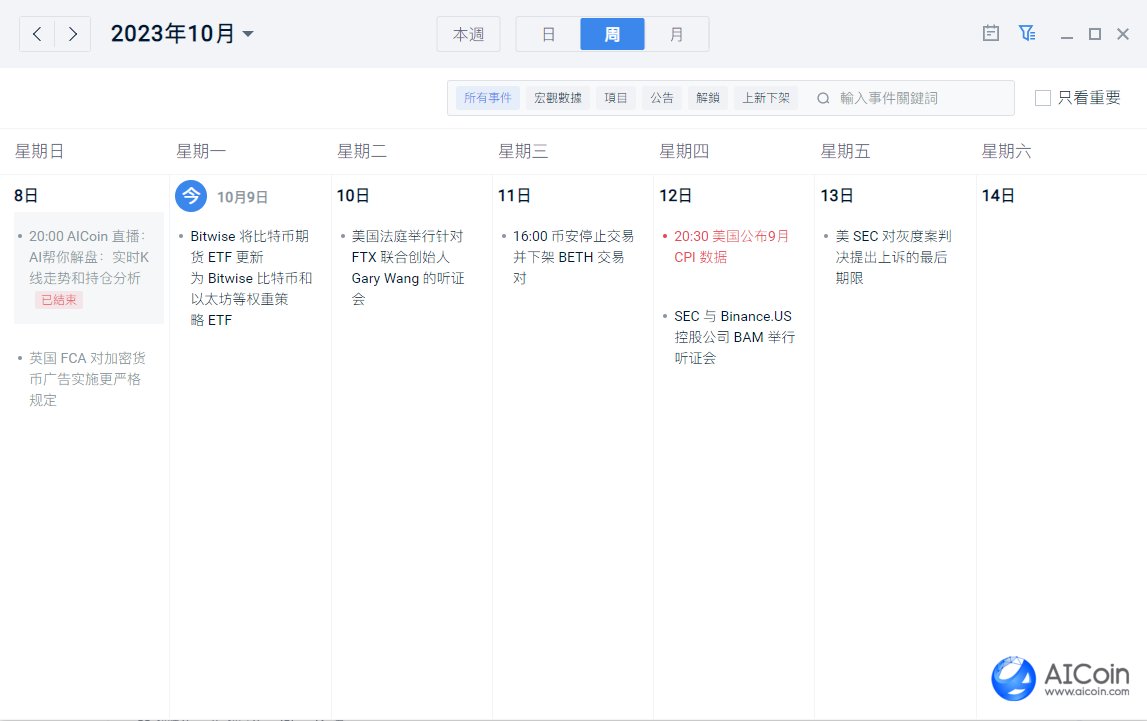Screen dimensions: 1147x721
Task: Click the 已結束 status tag
Action: (x=59, y=300)
